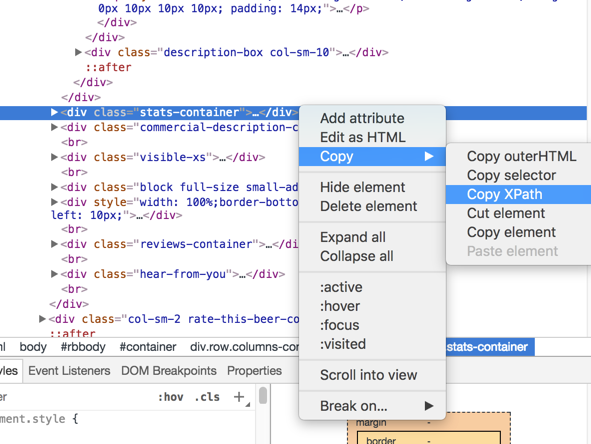Select Hide element
591x444 pixels.
[x=372, y=187]
